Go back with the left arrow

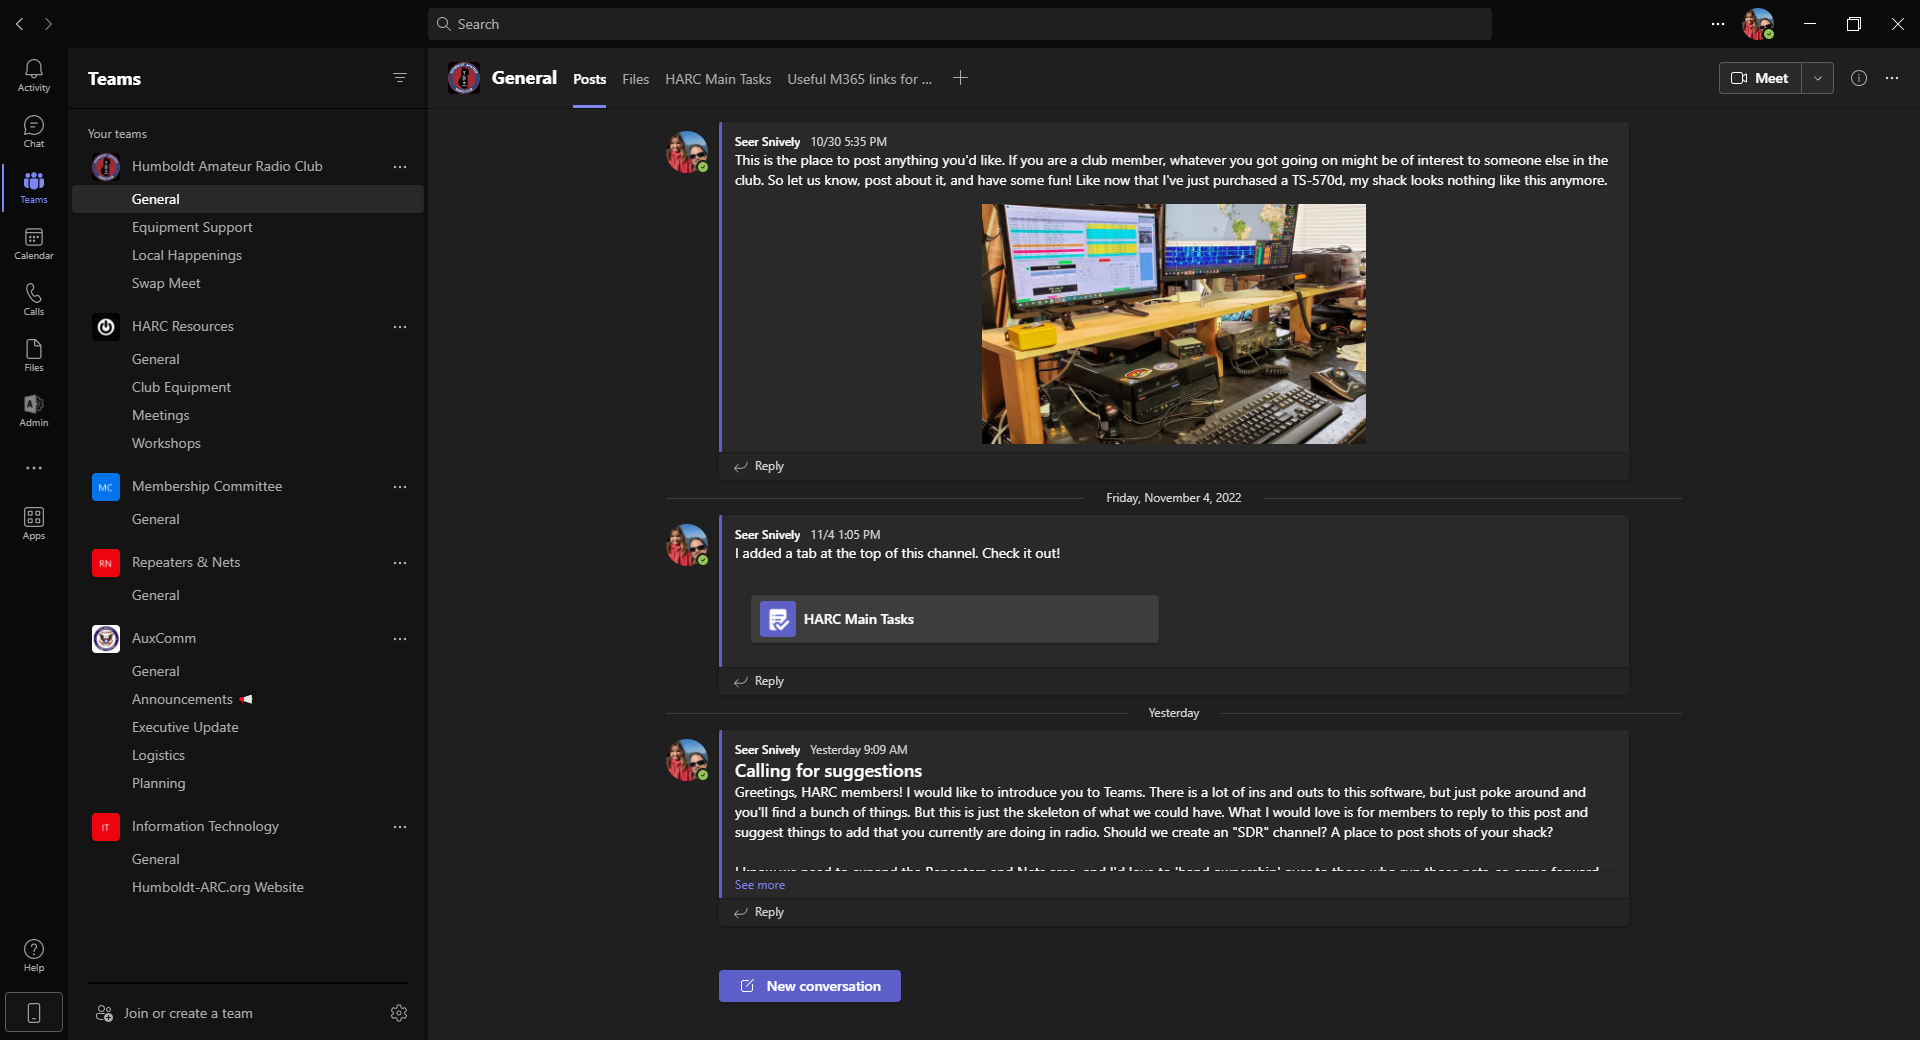pos(19,24)
